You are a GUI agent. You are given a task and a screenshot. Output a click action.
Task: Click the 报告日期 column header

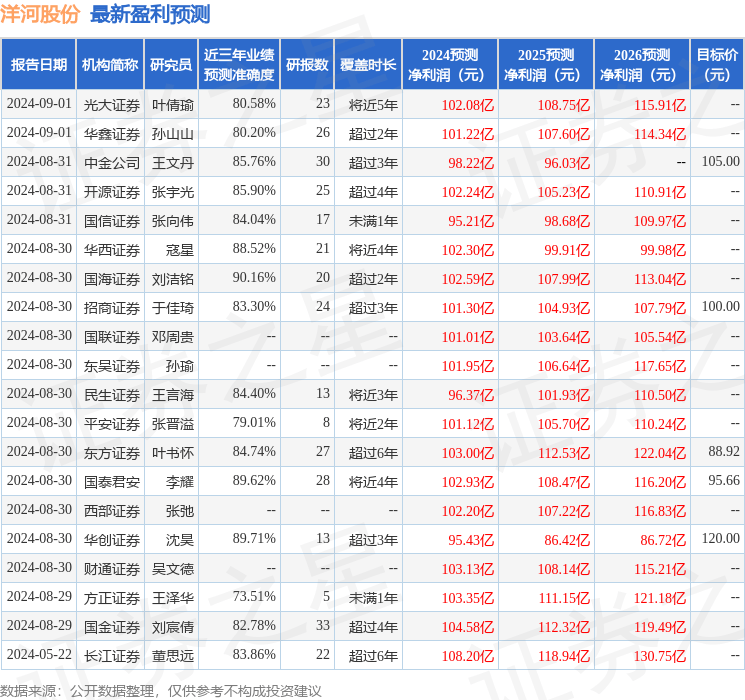[x=38, y=64]
